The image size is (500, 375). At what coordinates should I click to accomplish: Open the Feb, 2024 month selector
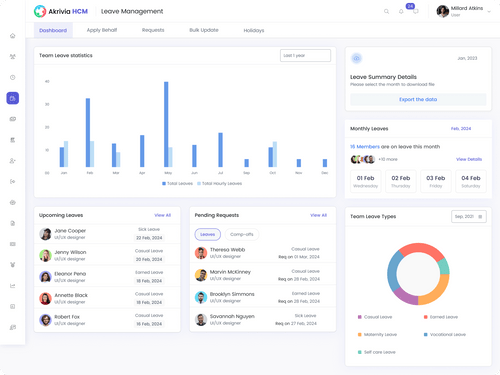[x=461, y=129]
